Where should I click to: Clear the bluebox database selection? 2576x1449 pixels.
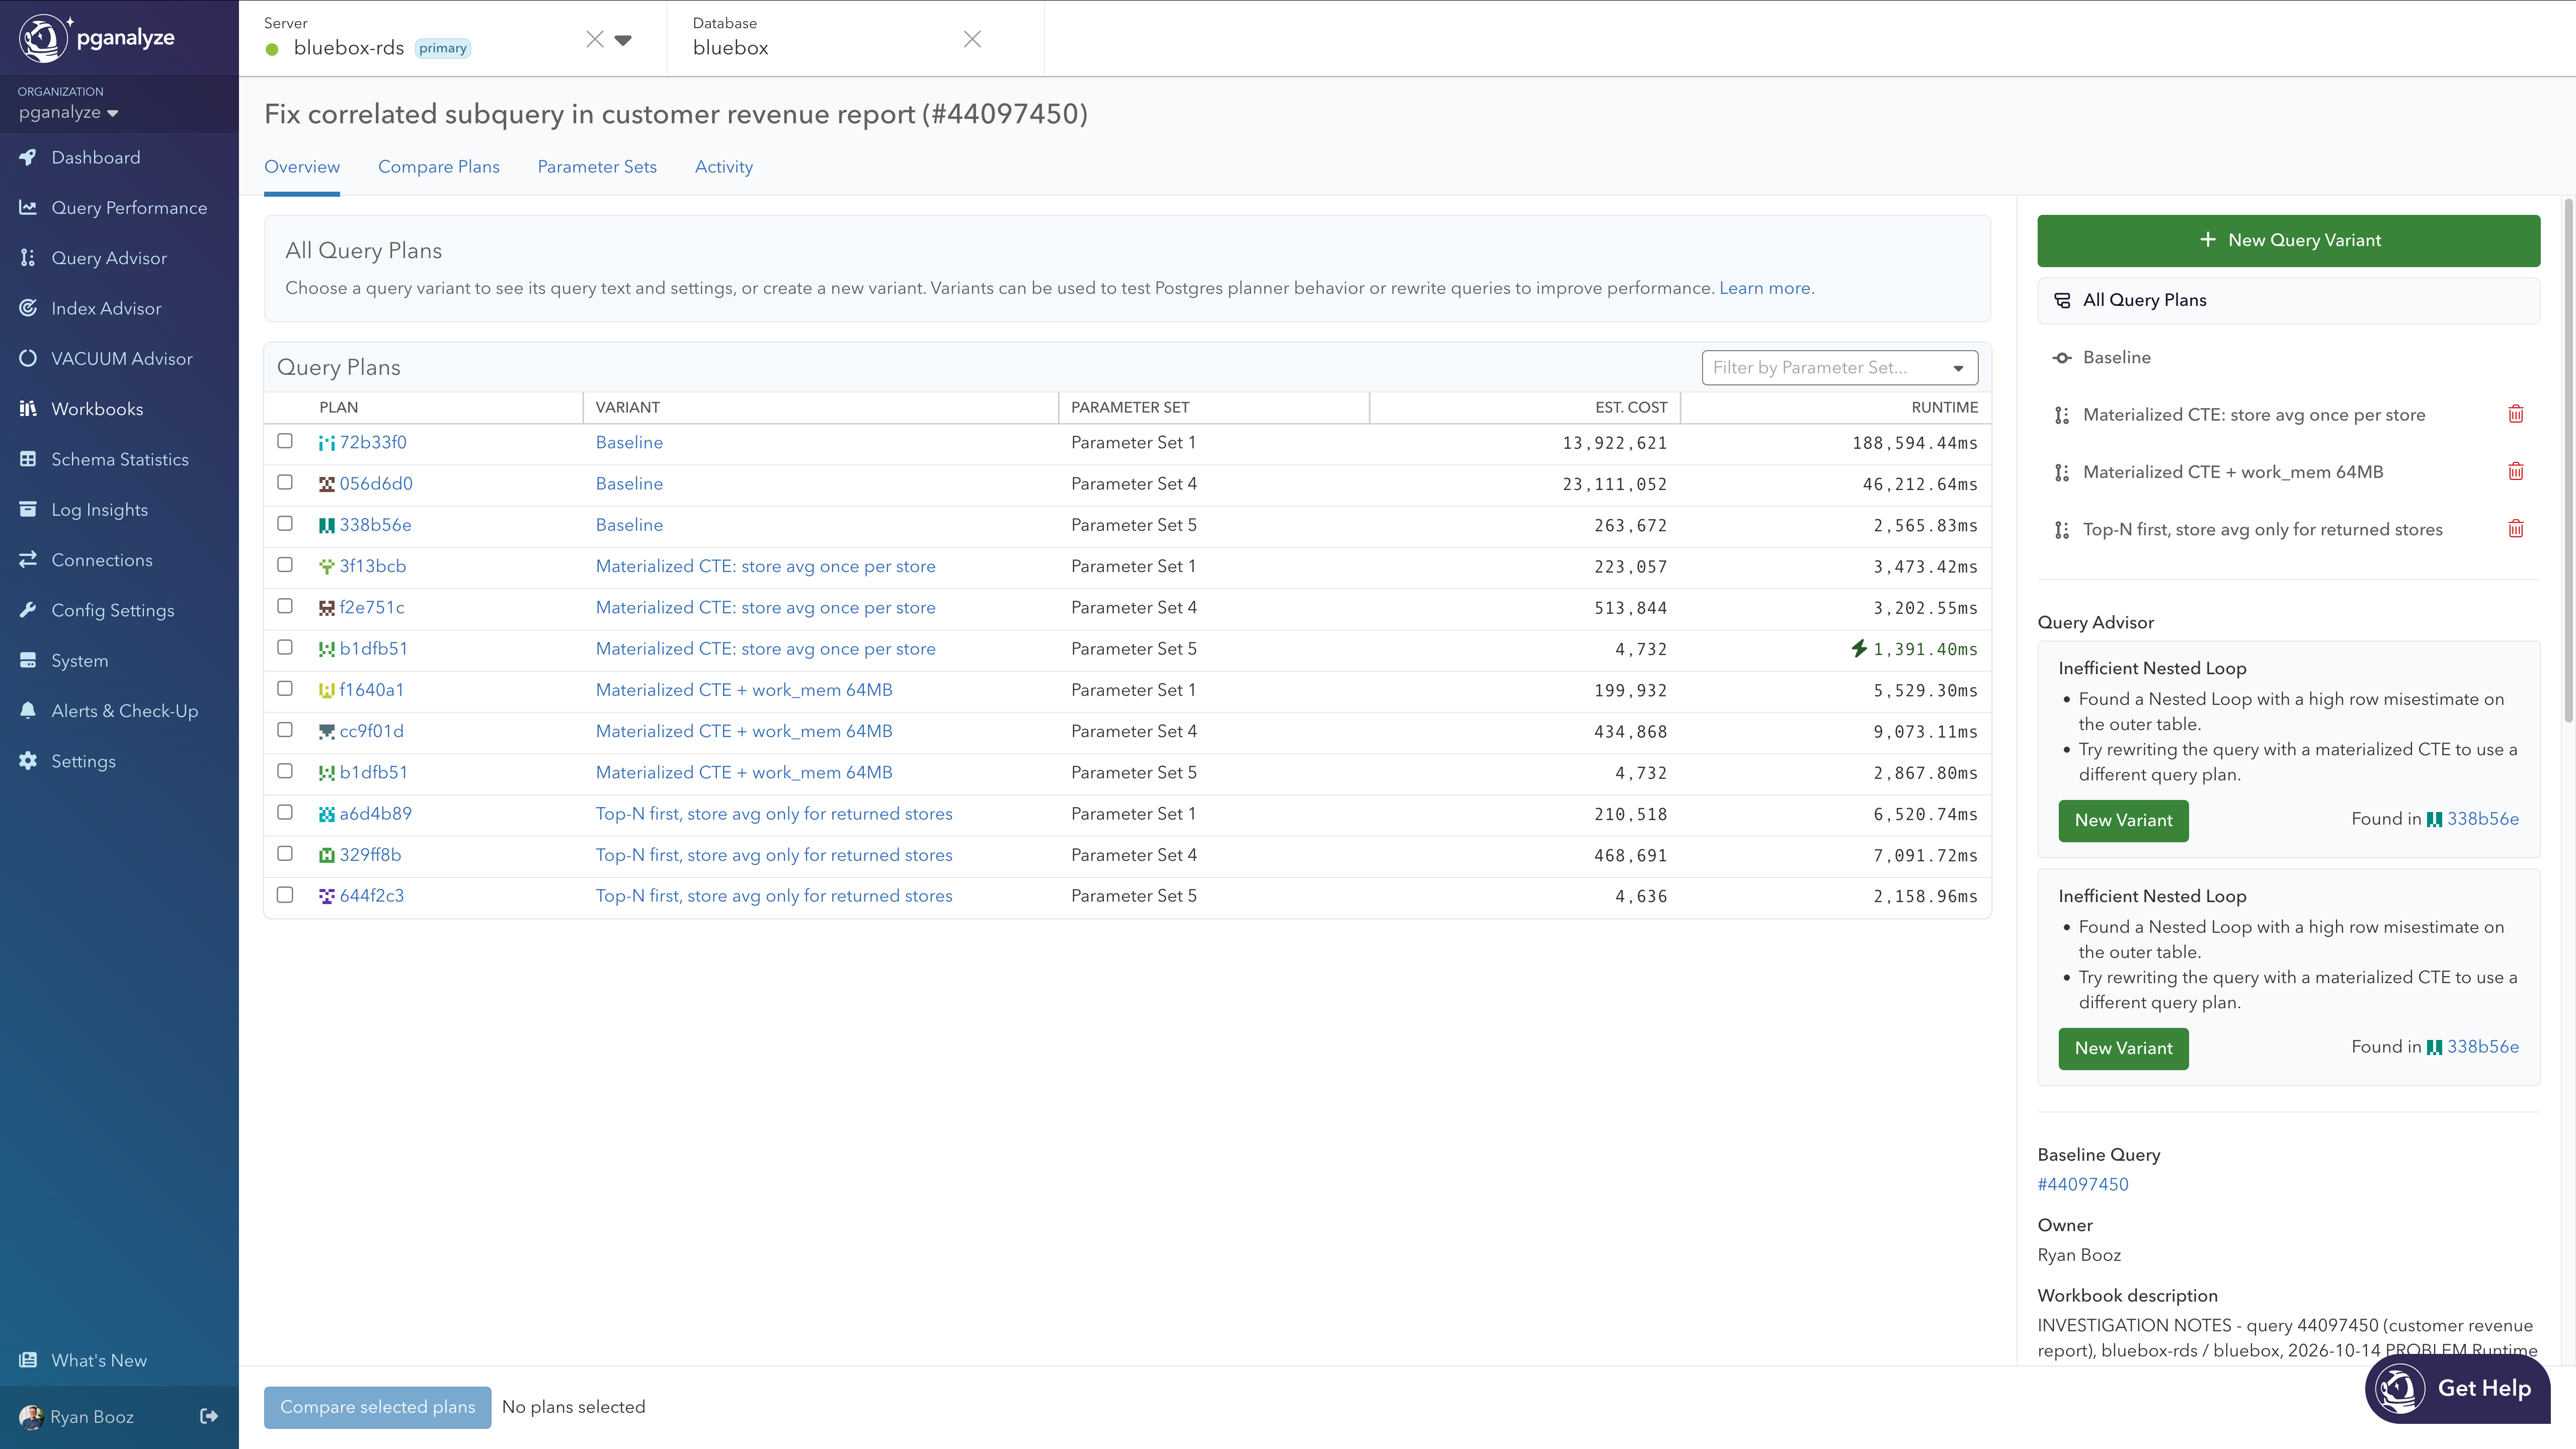[x=972, y=39]
